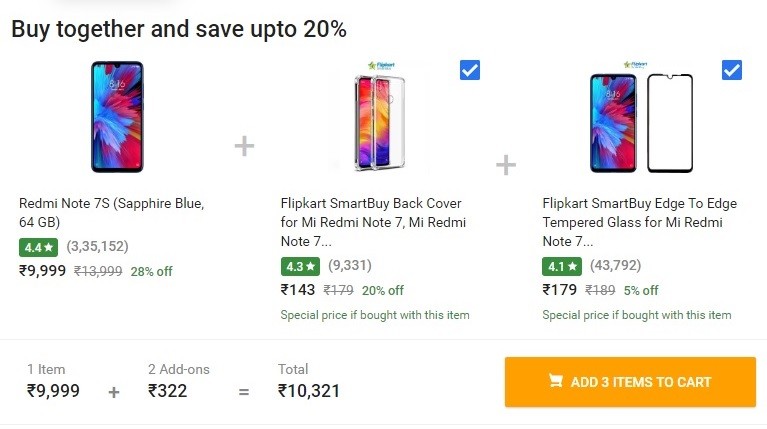Open Flipkart SmartBuy Back Cover title link

[x=373, y=222]
